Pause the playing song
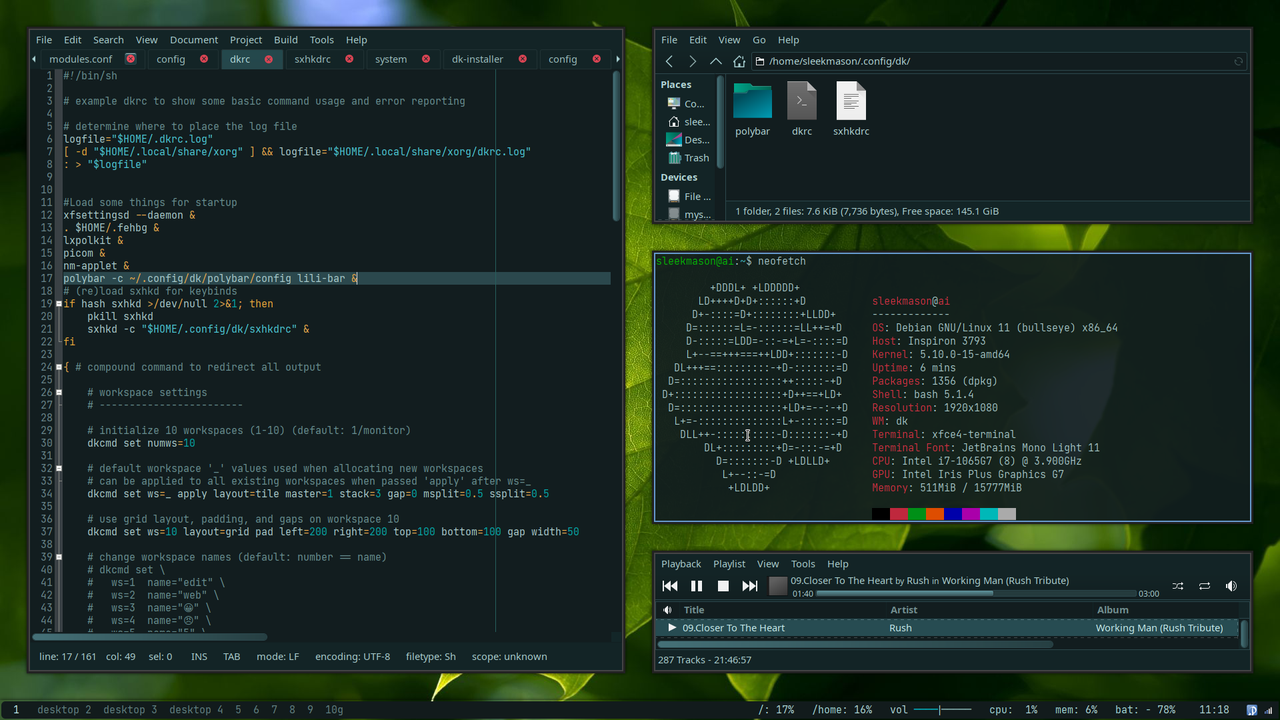 [x=697, y=586]
